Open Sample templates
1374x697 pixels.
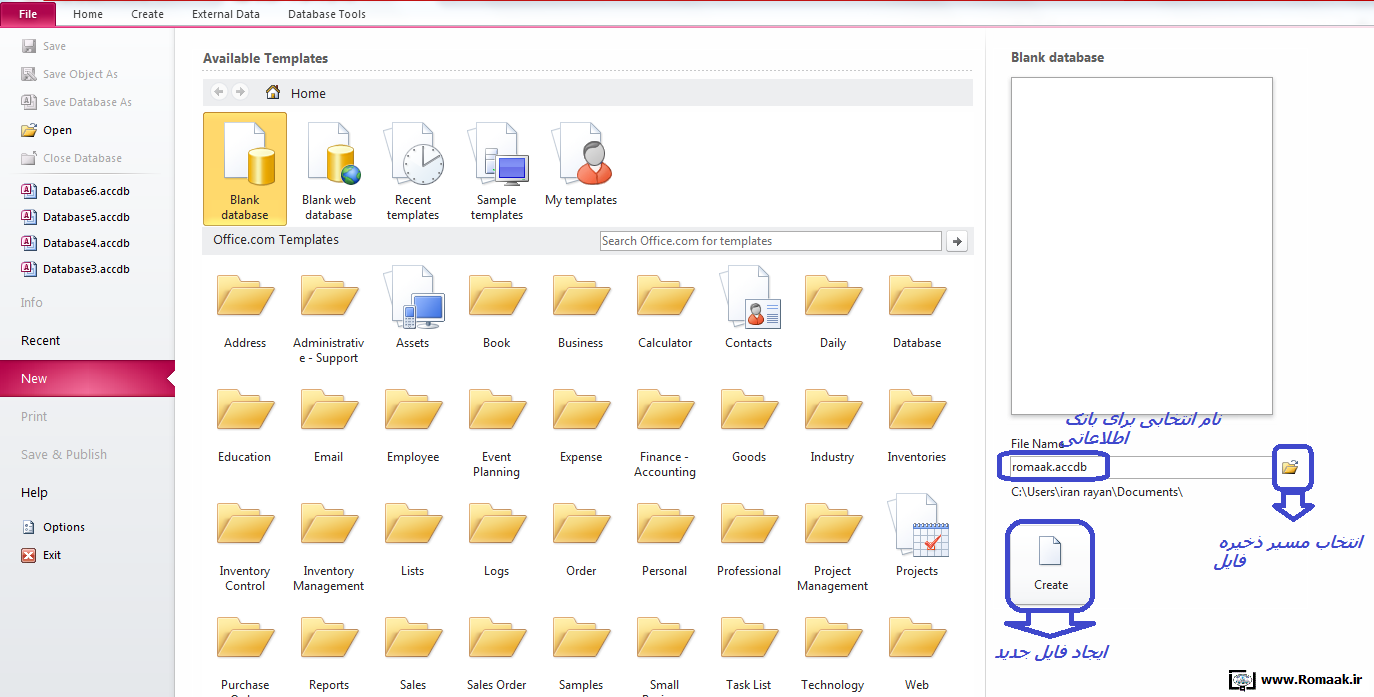[497, 169]
